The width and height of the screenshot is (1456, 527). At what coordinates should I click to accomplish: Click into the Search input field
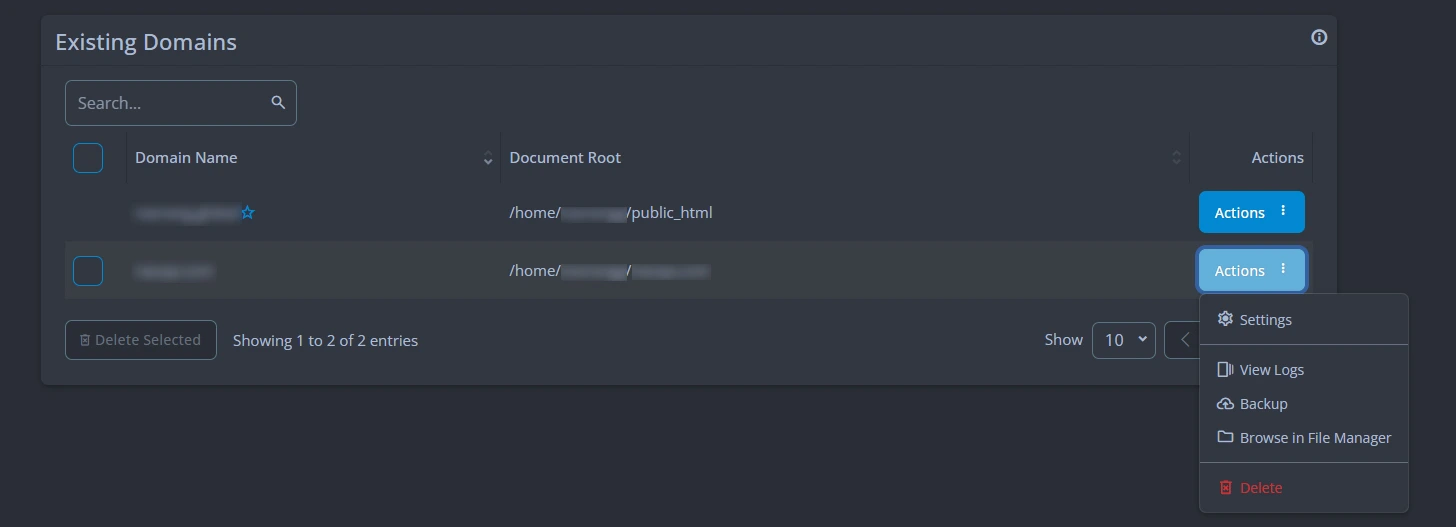(x=181, y=103)
